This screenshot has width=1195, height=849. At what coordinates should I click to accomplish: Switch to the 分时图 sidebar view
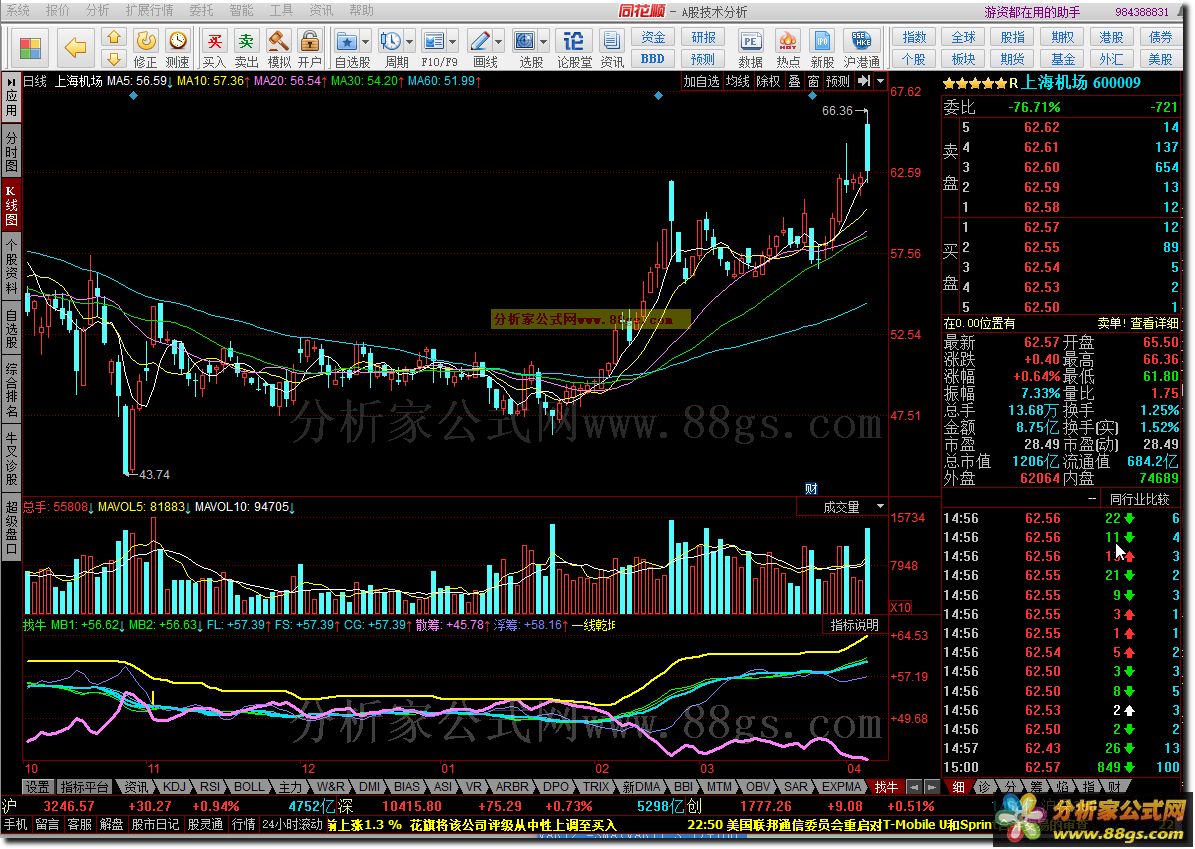(11, 152)
